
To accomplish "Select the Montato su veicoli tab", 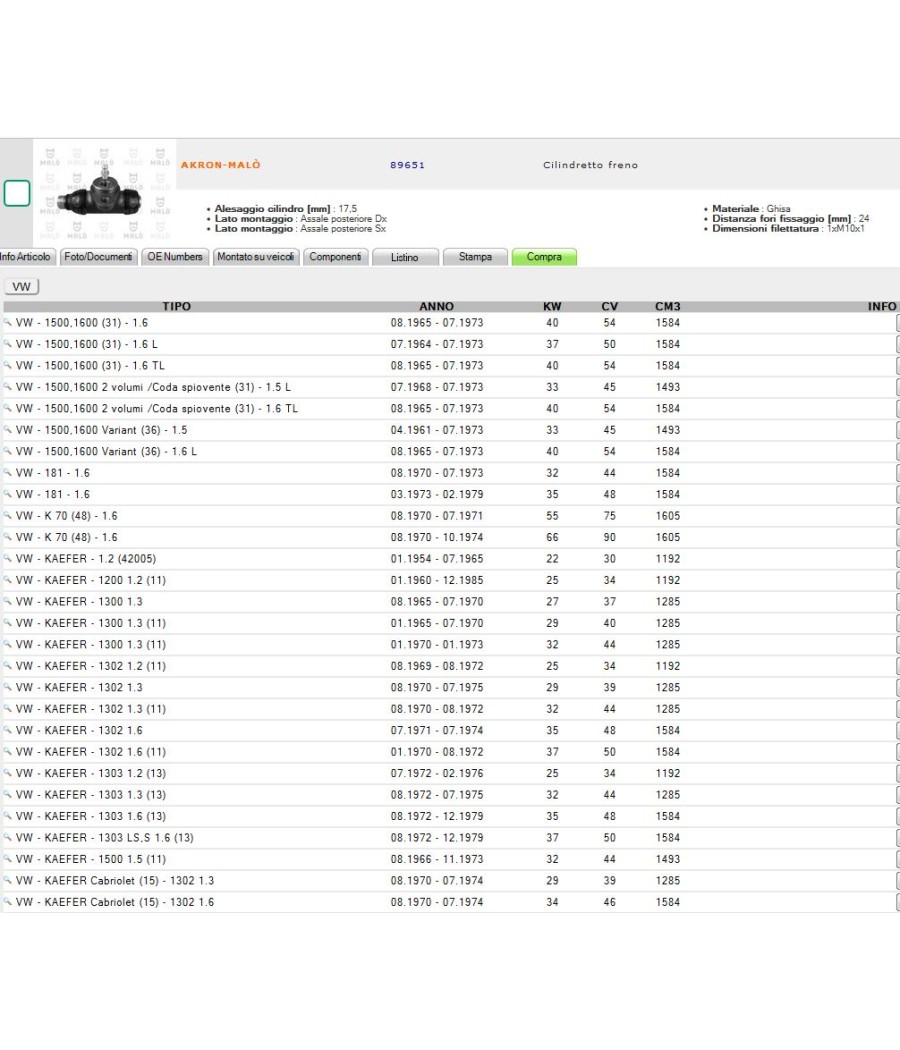I will click(256, 256).
